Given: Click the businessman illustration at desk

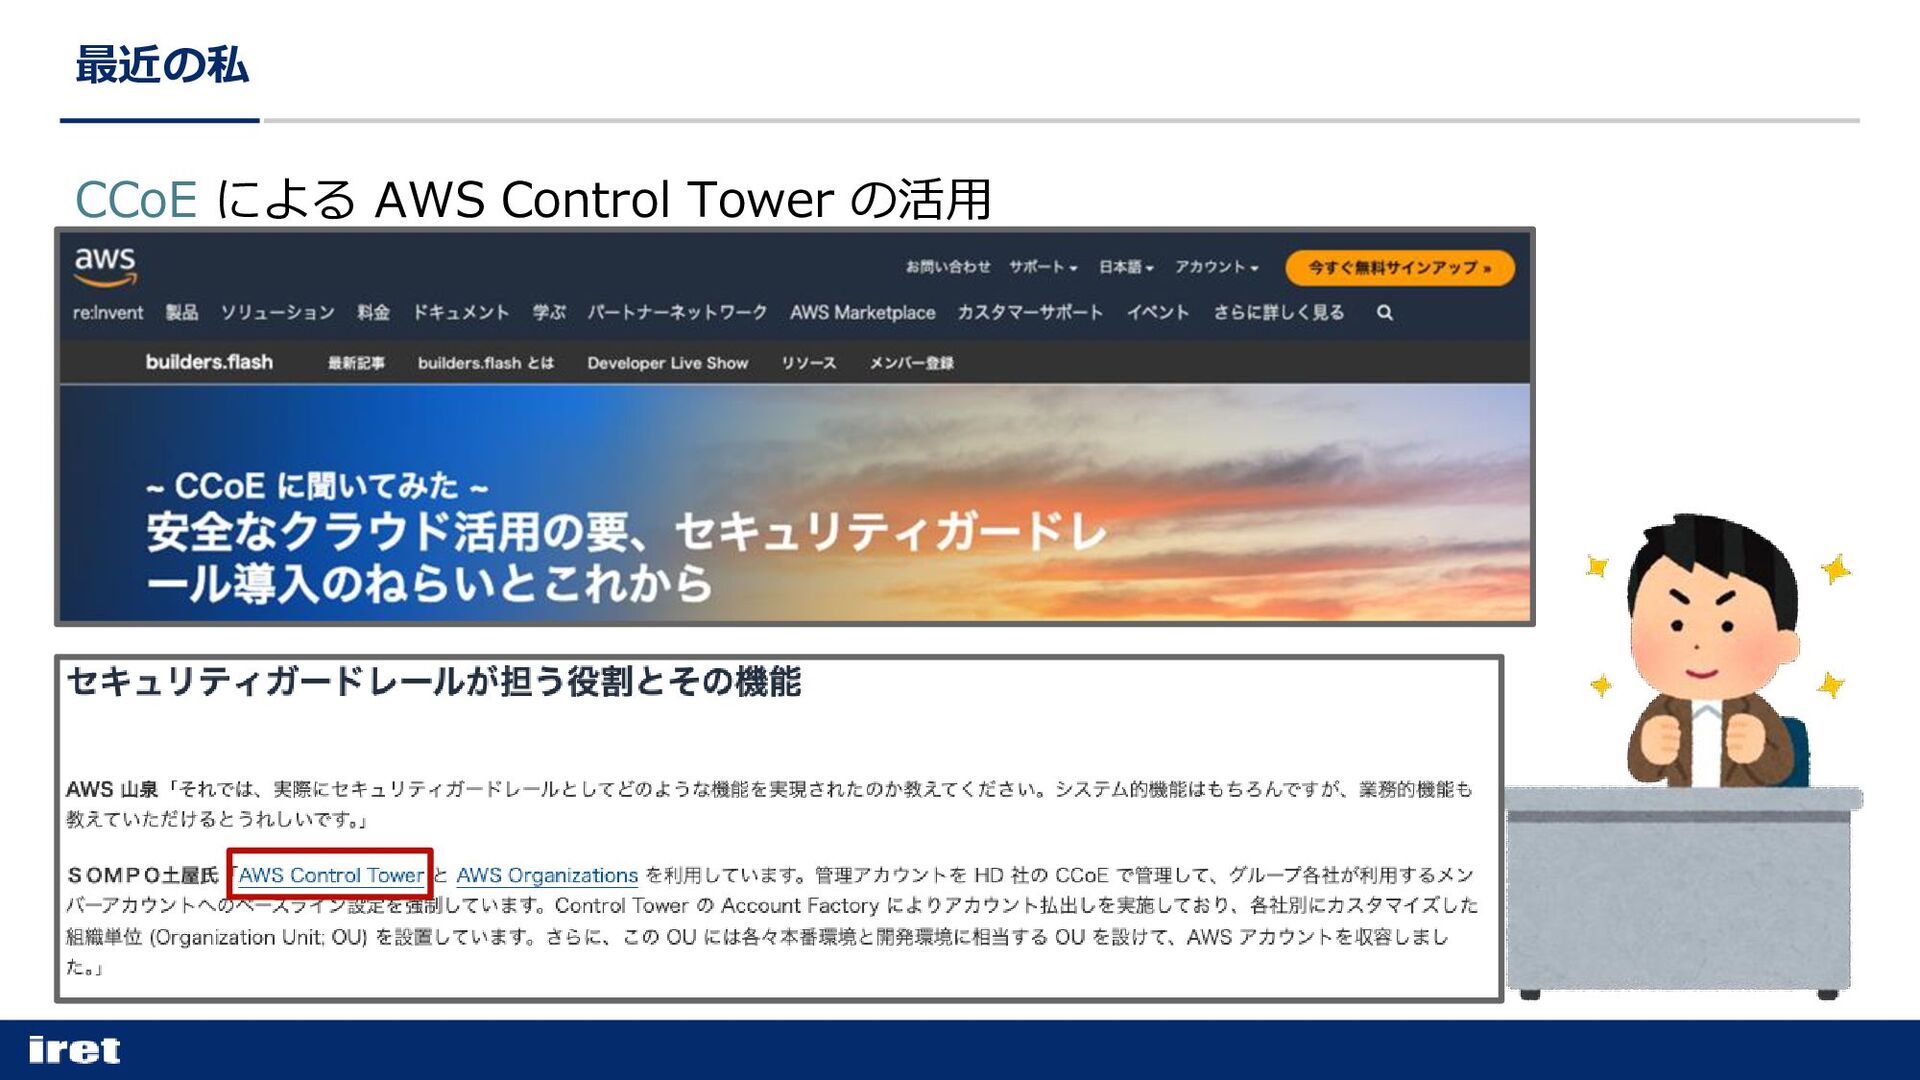Looking at the screenshot, I should click(1684, 756).
